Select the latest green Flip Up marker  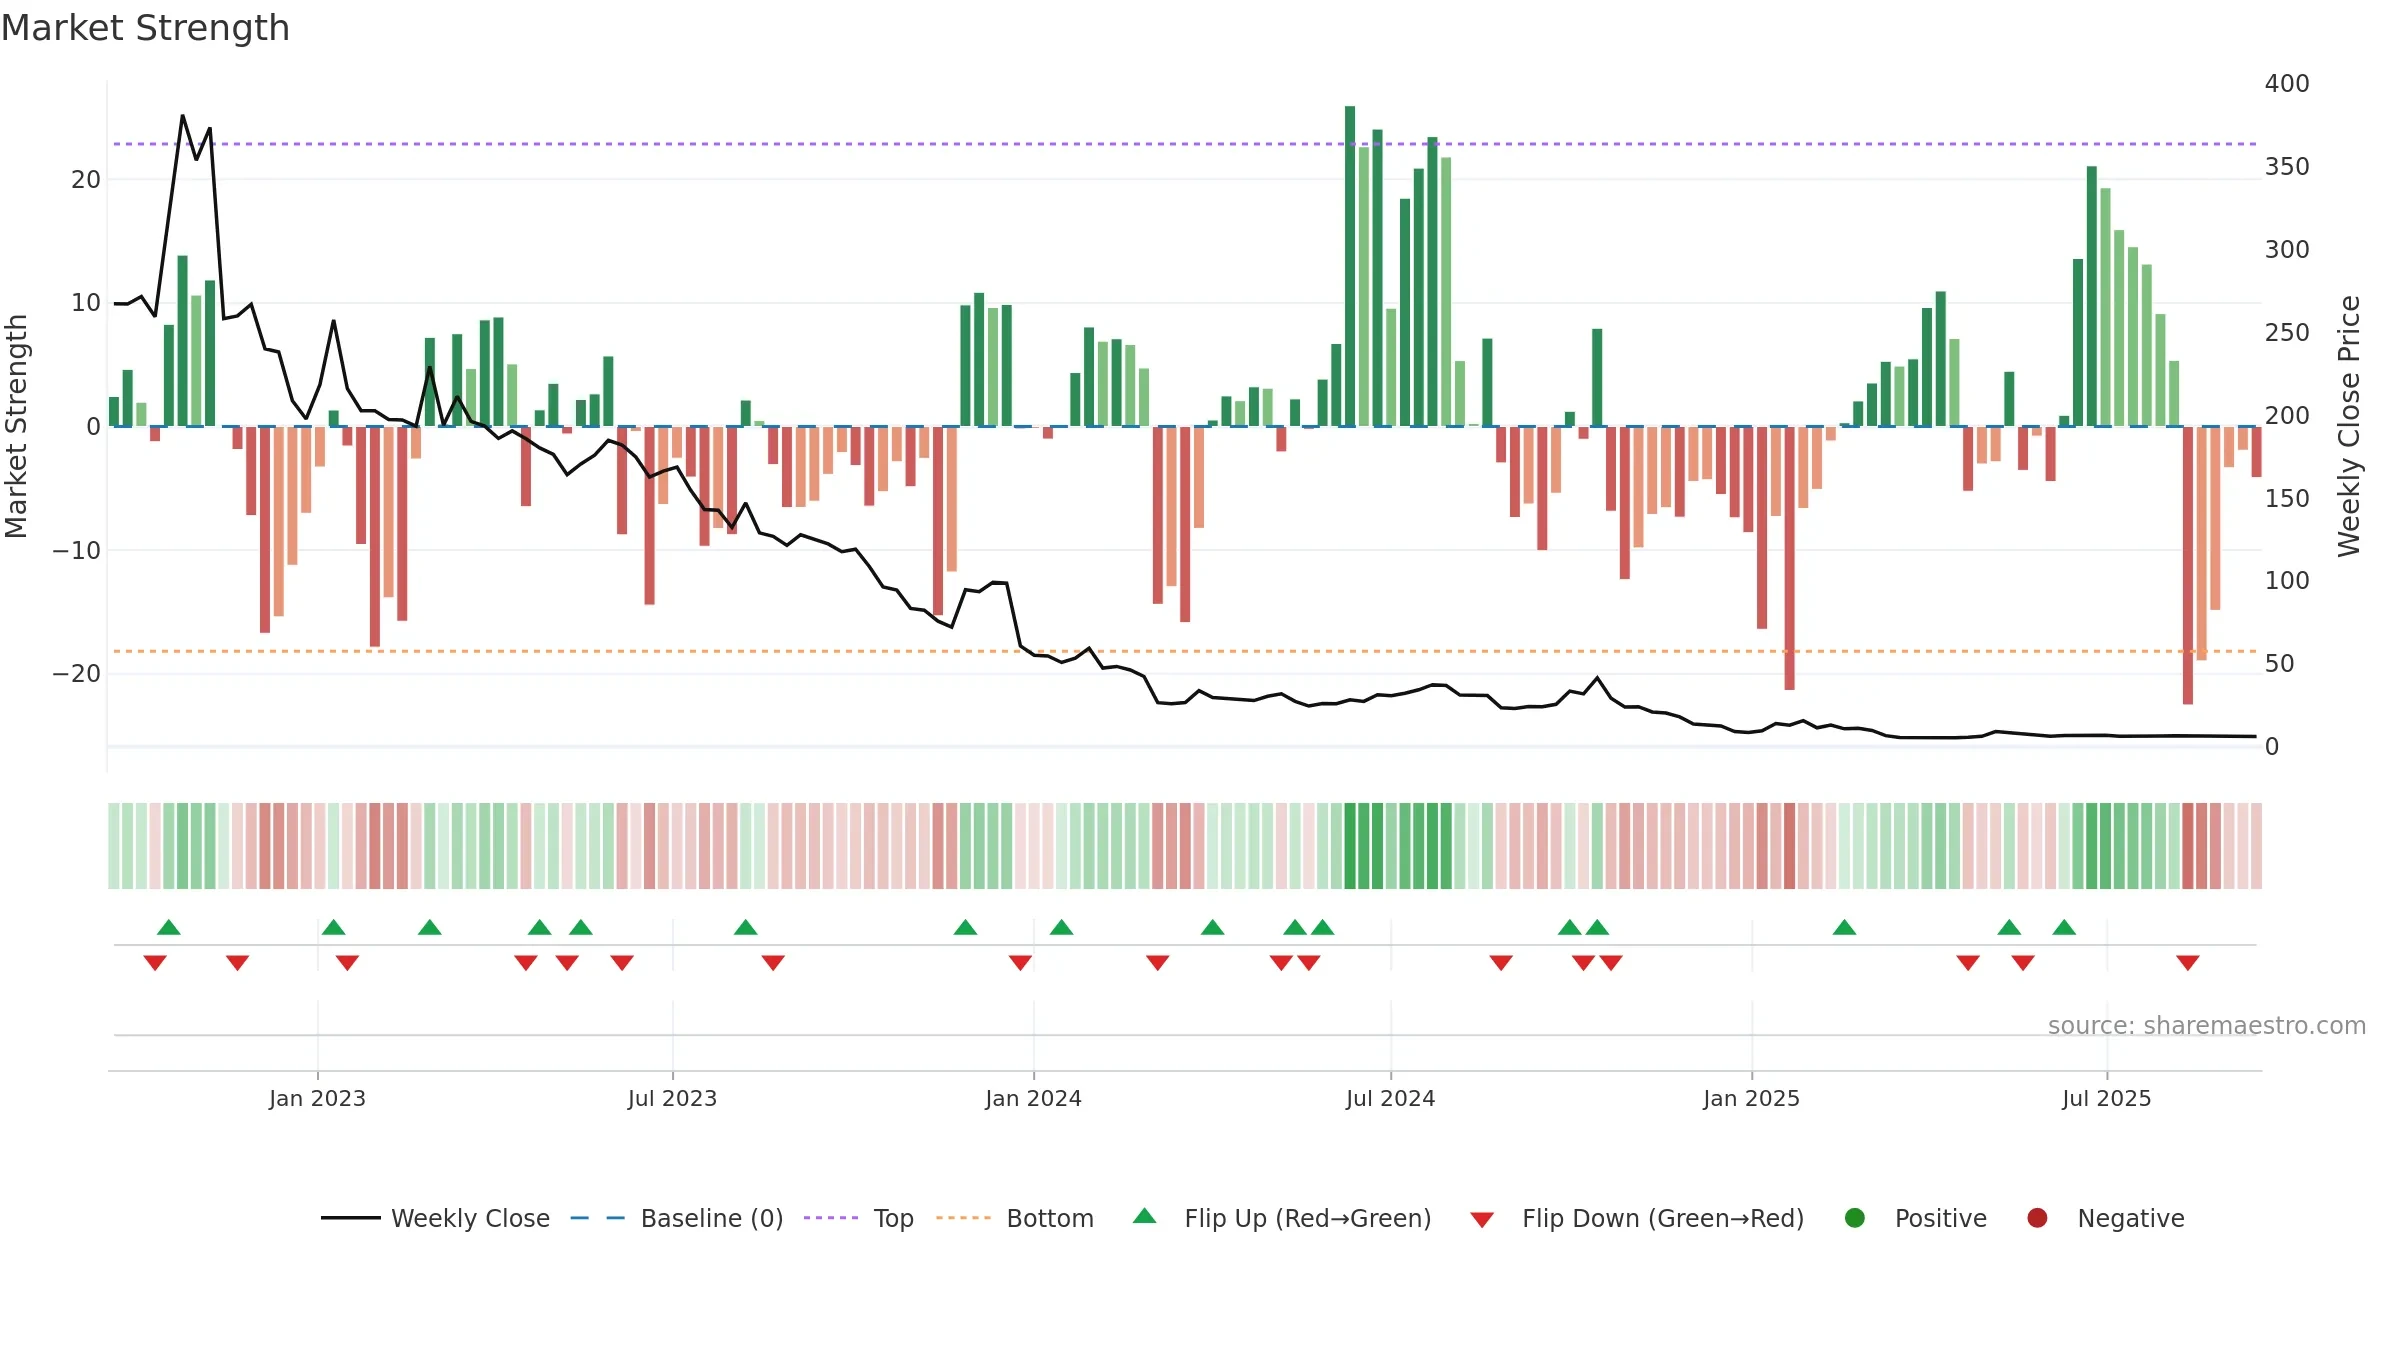(x=2064, y=927)
